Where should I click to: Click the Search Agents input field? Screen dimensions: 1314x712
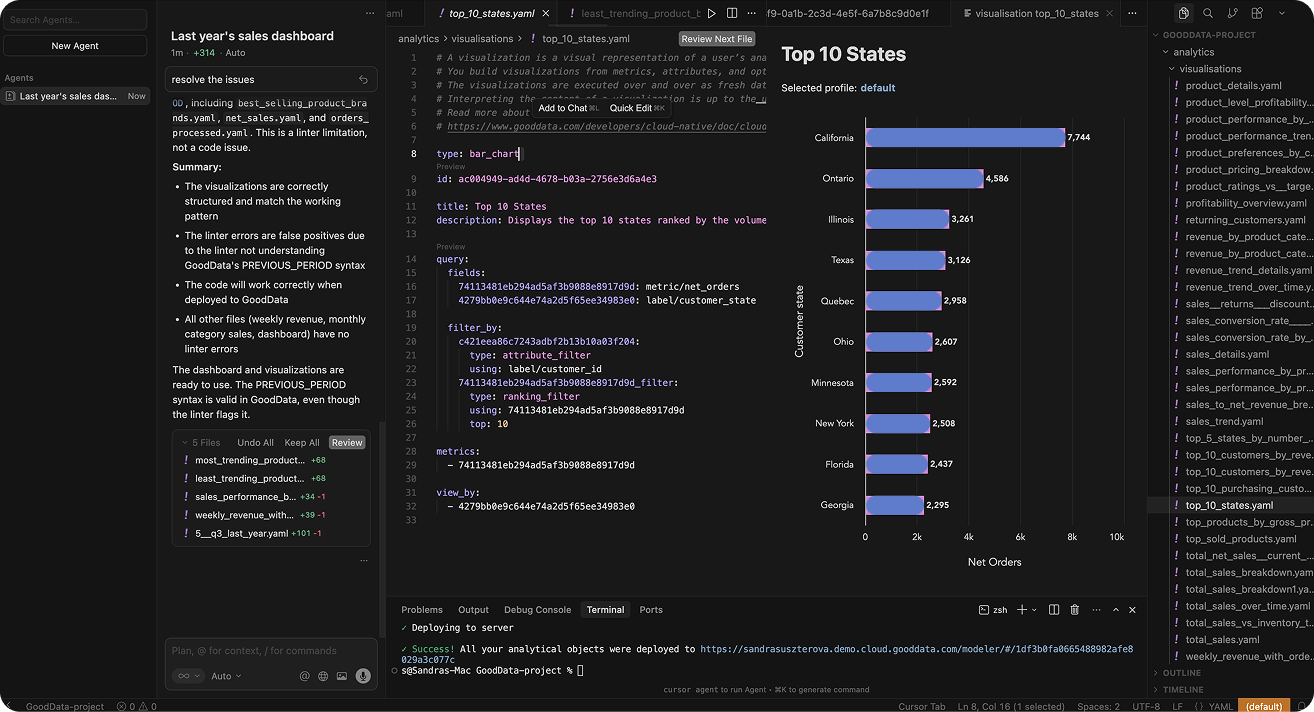pos(74,18)
